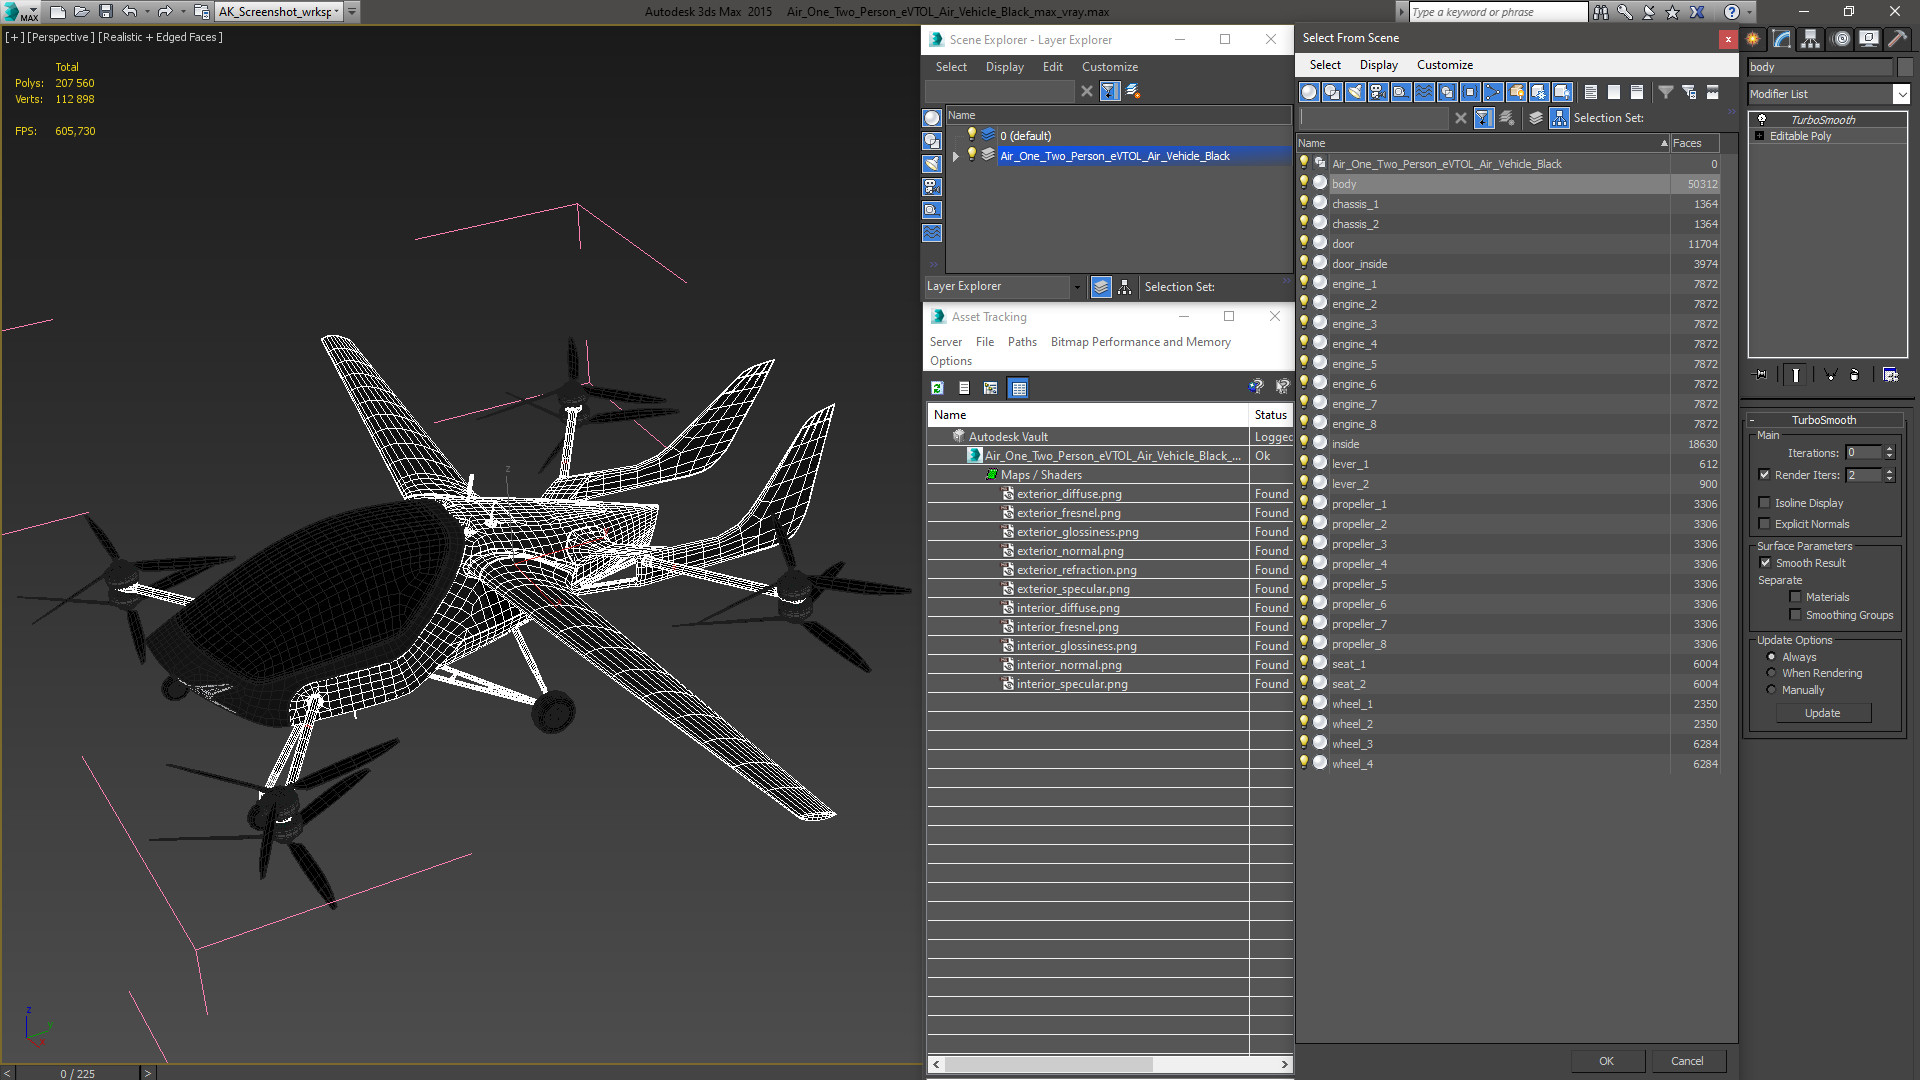Click object name field containing body
Screen dimensions: 1920x1080
click(1819, 67)
